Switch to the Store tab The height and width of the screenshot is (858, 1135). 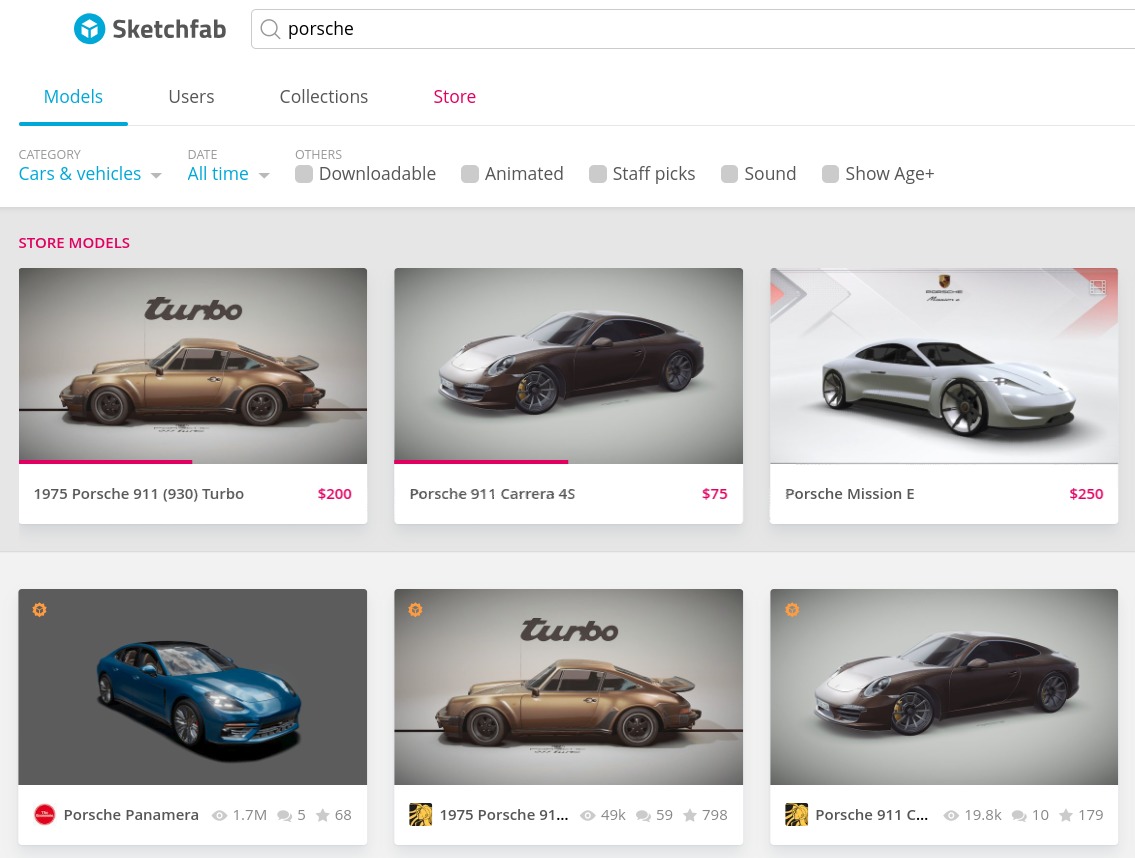click(x=455, y=96)
